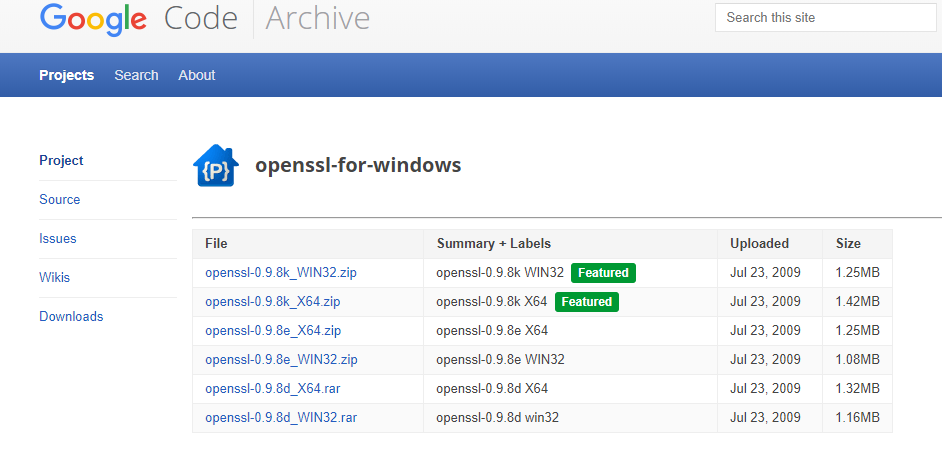This screenshot has width=942, height=455.
Task: Click the openssl-for-windows project house icon
Action: click(216, 165)
